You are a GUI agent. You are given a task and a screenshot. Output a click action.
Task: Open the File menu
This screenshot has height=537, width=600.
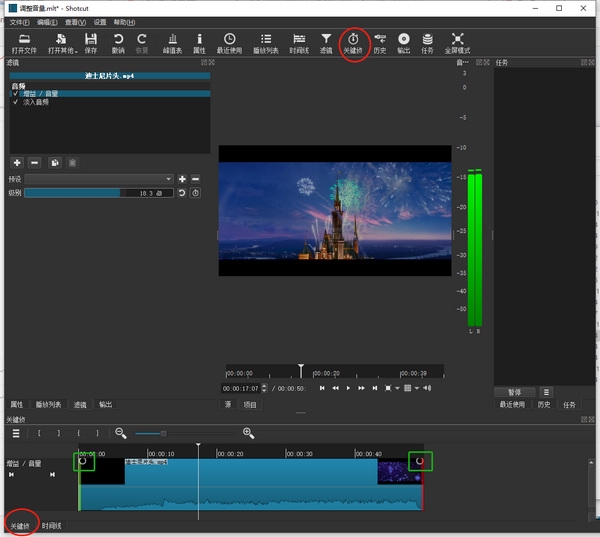[19, 21]
